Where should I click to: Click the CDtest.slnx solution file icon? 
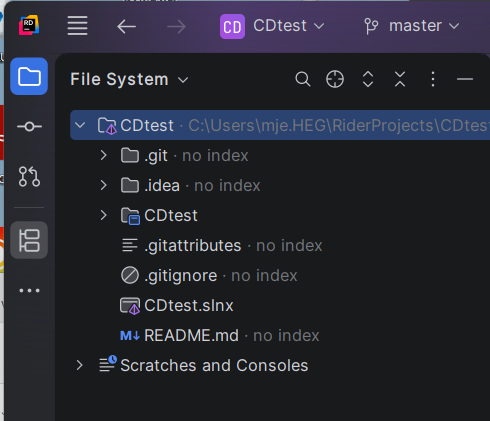coord(130,306)
